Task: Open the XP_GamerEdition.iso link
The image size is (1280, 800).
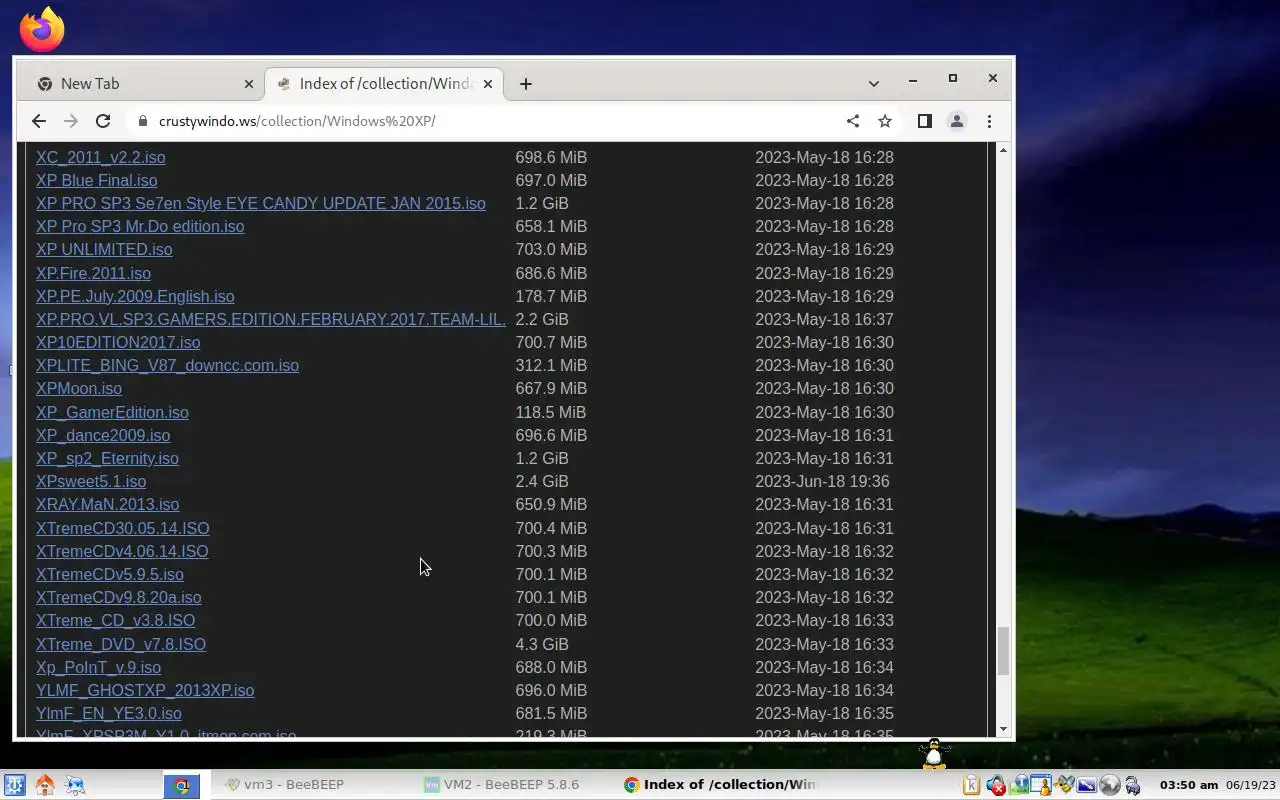Action: point(112,412)
